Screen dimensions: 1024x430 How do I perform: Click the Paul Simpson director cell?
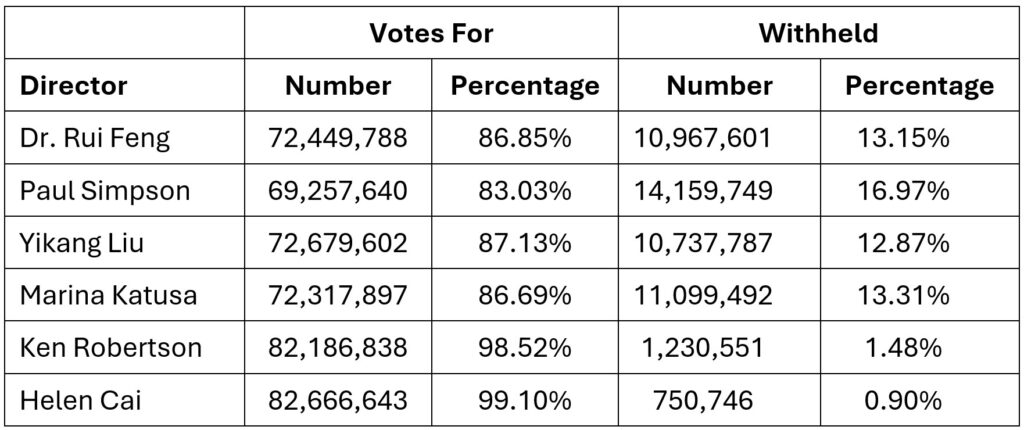[x=104, y=191]
